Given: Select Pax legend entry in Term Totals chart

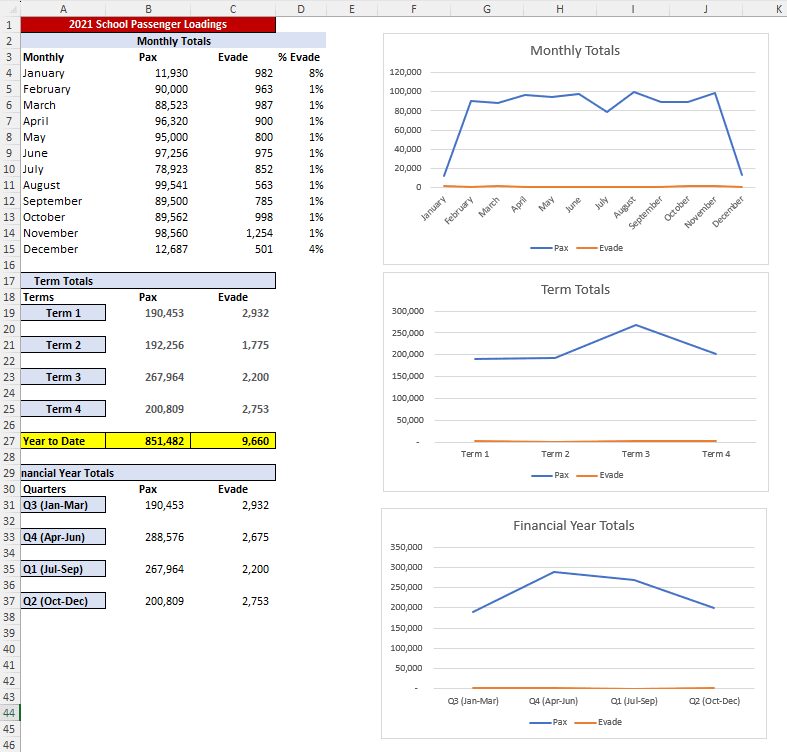Looking at the screenshot, I should (x=550, y=475).
